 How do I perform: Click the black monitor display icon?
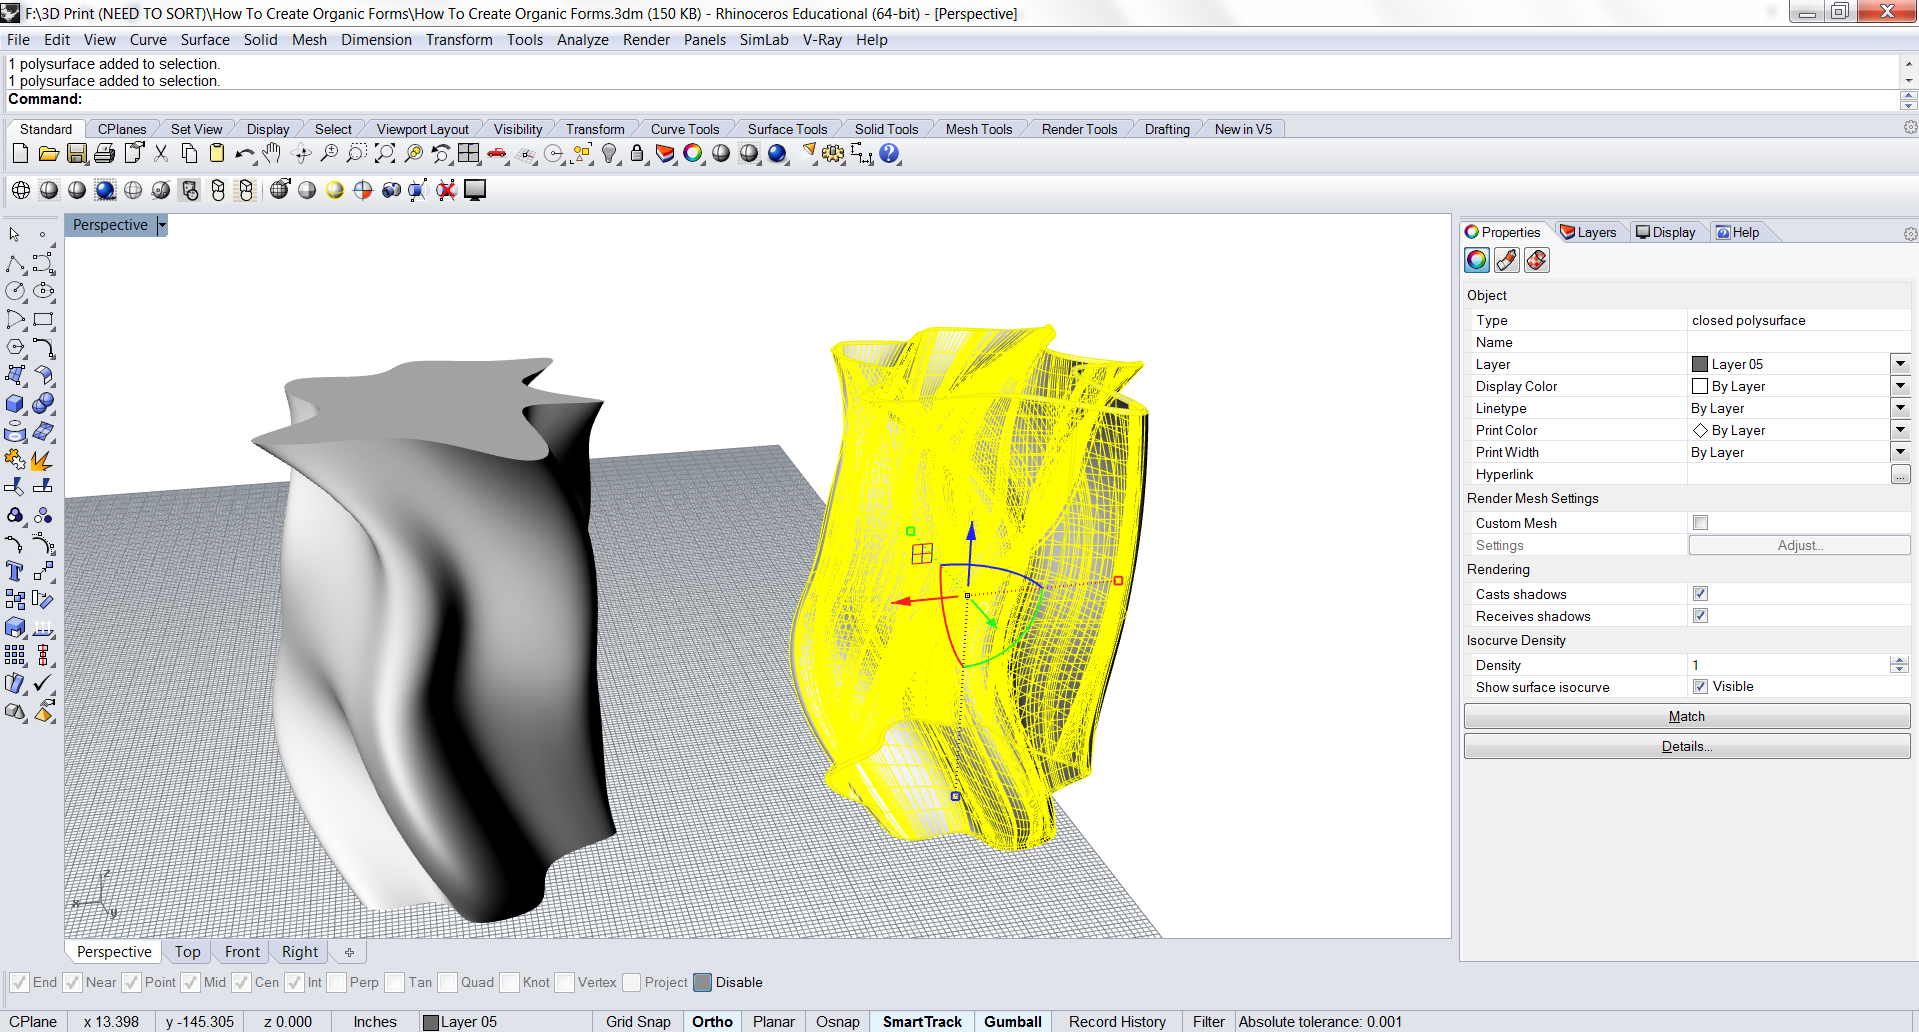pos(475,190)
